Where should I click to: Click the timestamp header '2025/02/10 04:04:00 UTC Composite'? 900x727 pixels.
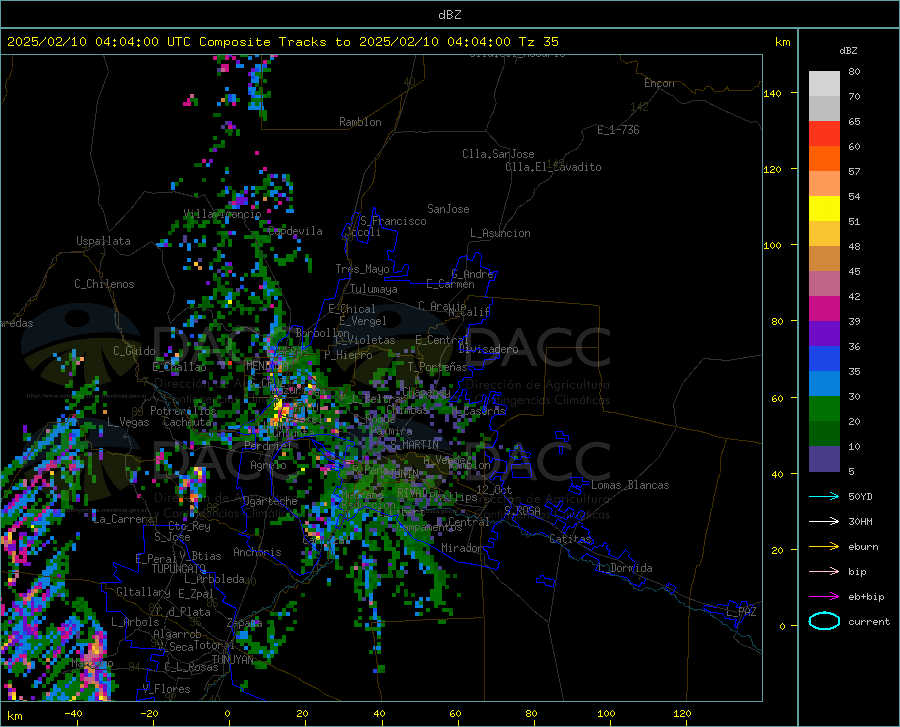click(x=139, y=42)
